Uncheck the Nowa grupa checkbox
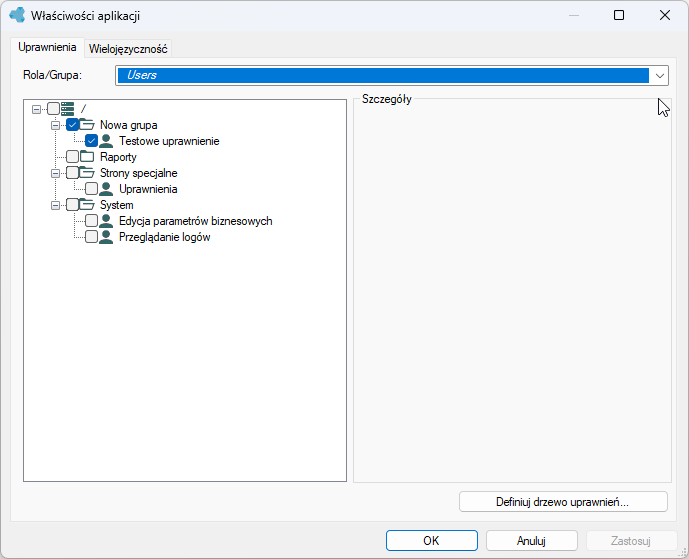 [73, 125]
